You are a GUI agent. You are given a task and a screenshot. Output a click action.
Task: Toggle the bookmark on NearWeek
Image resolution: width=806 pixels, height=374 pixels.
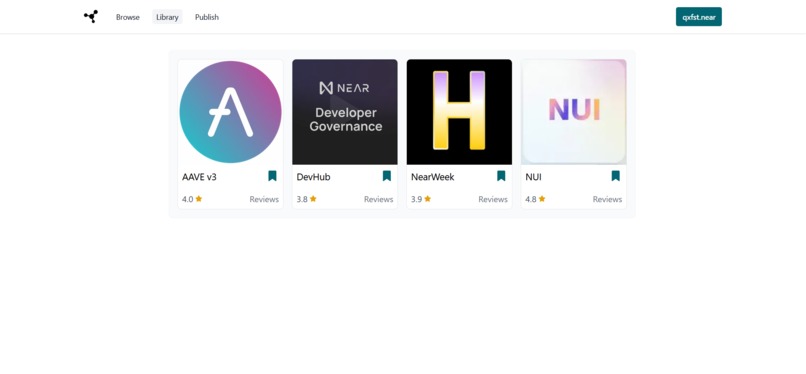click(501, 176)
